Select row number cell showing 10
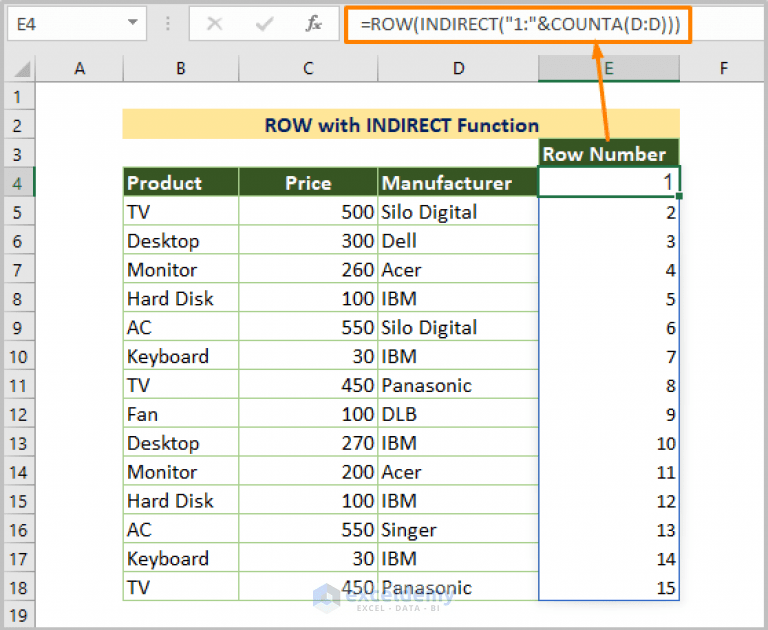This screenshot has height=630, width=768. click(609, 443)
